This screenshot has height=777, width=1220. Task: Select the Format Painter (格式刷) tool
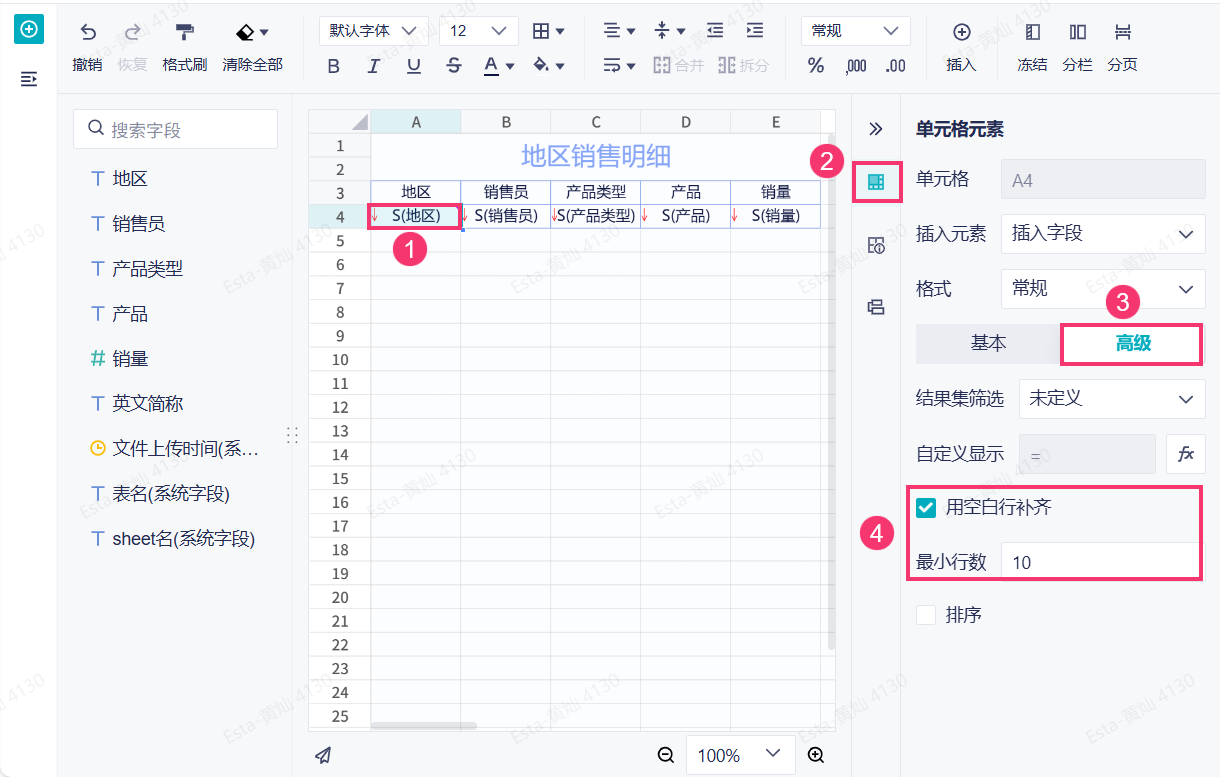tap(185, 48)
